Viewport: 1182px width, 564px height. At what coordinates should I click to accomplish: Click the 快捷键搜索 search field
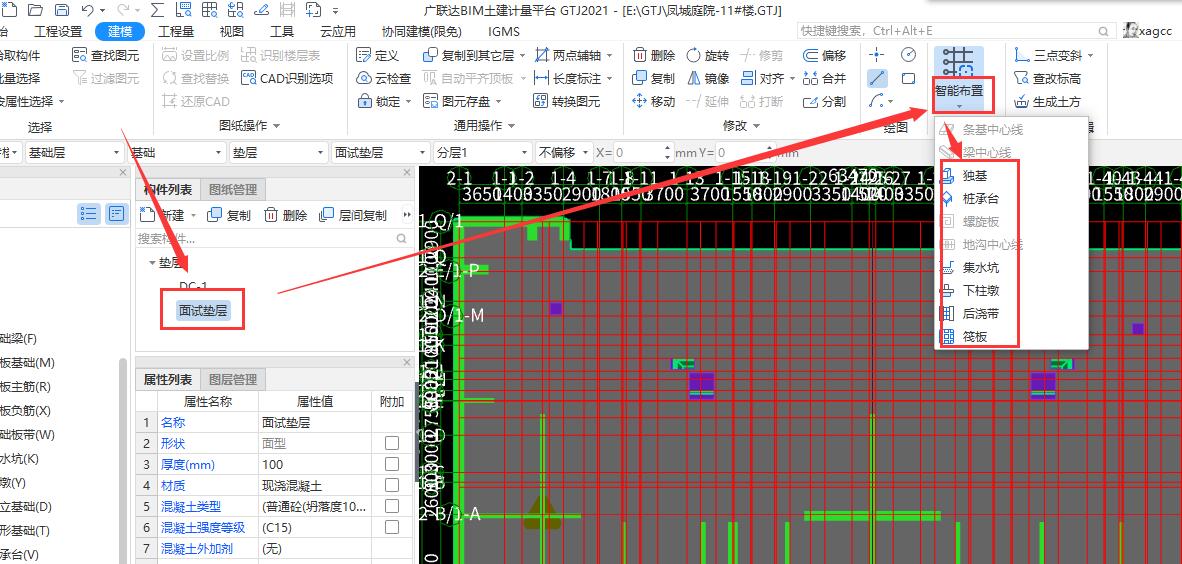tap(957, 31)
